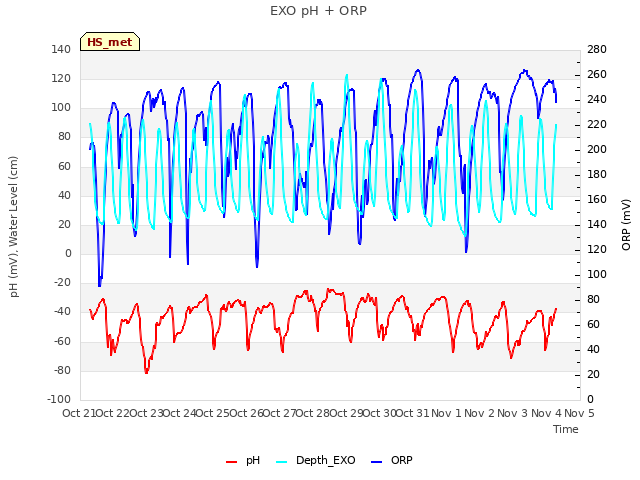Toggle the pH series in legend
The image size is (640, 480).
(x=243, y=460)
